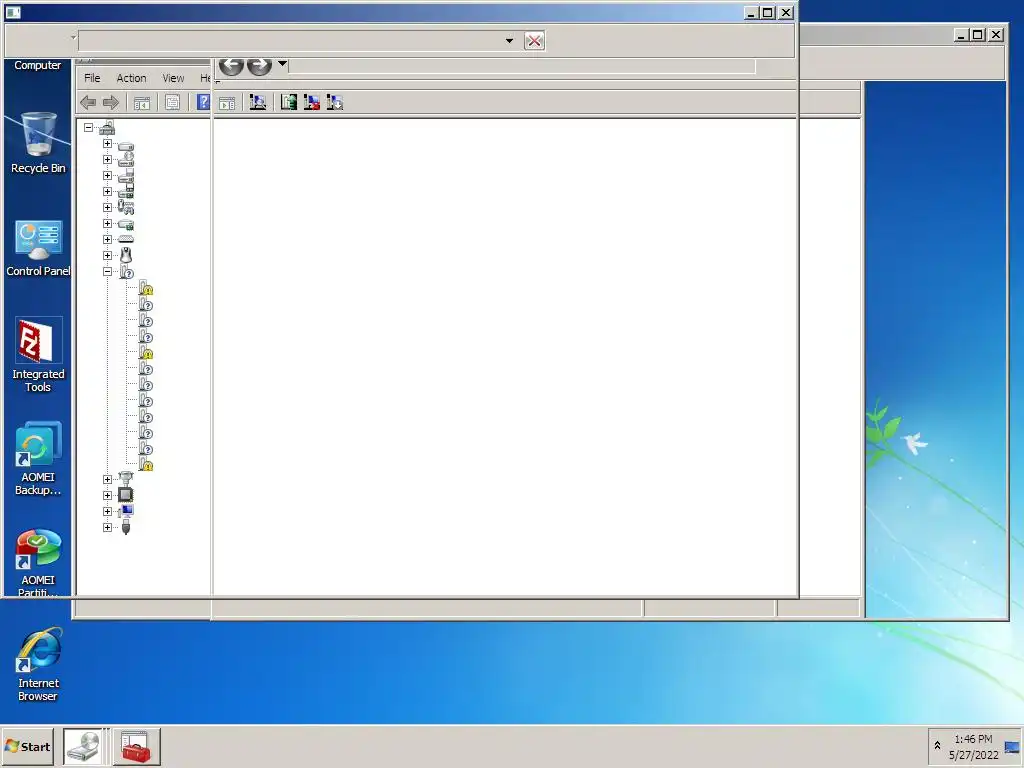
Task: Select the disk drives category icon
Action: [x=126, y=146]
